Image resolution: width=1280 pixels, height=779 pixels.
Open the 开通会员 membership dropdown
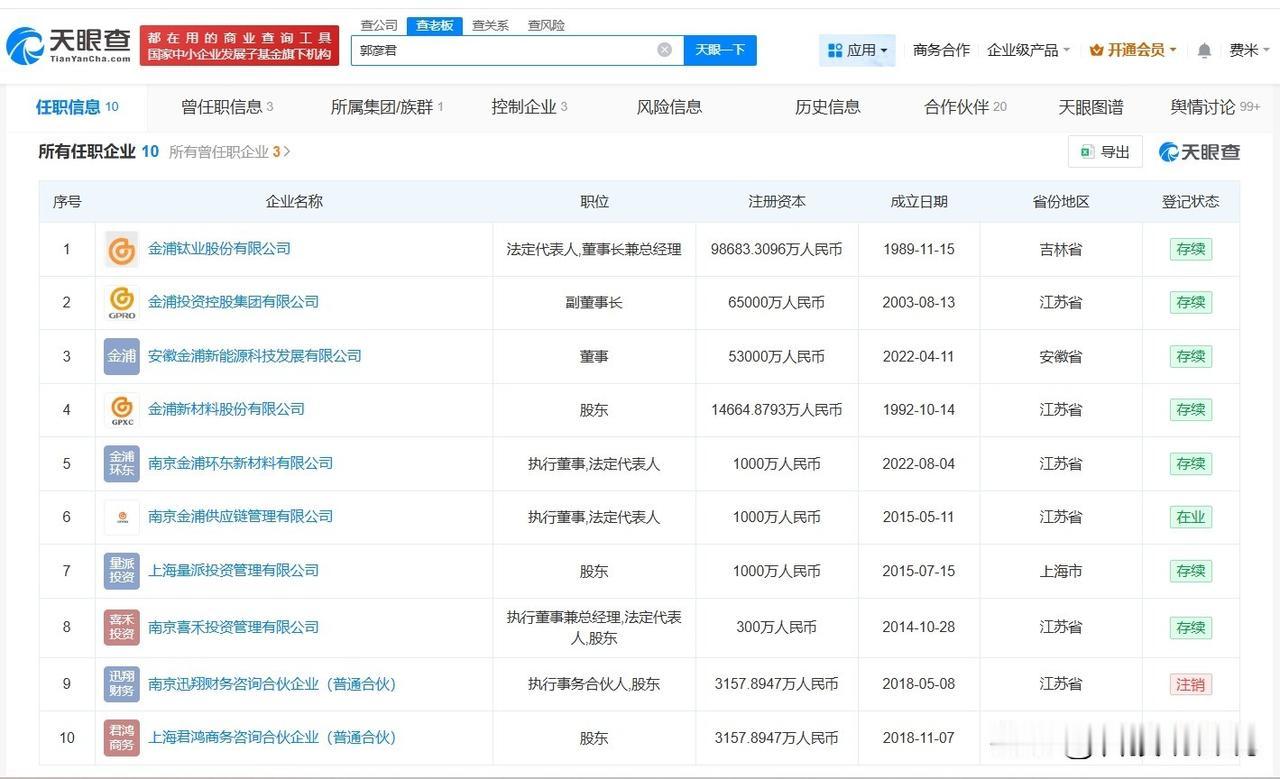pos(1133,50)
